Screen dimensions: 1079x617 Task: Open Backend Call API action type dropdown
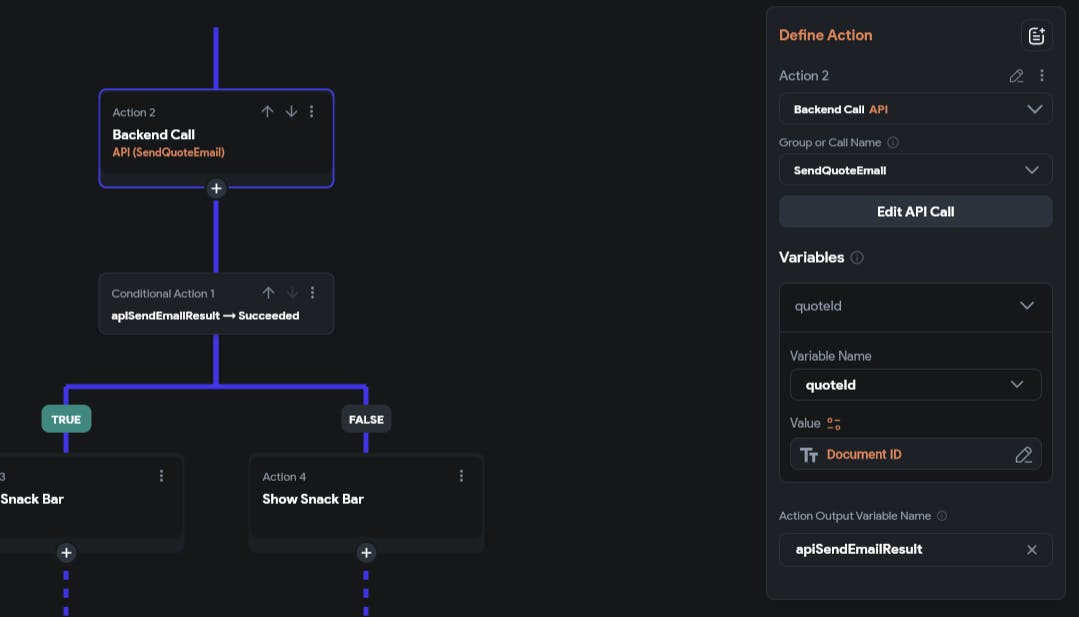[915, 109]
